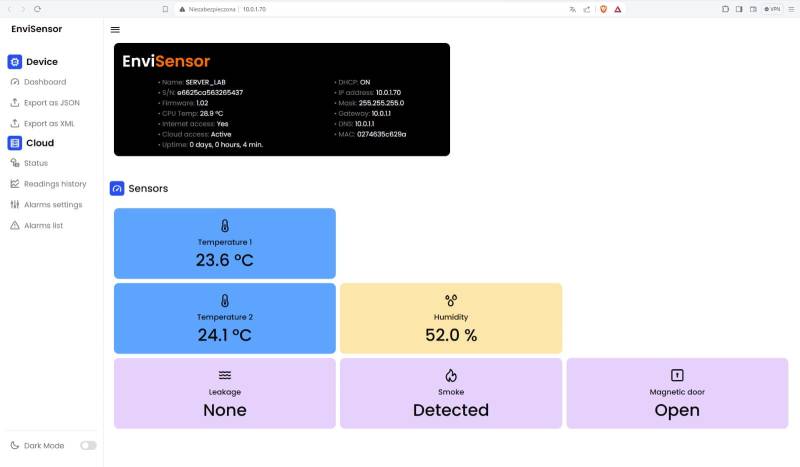The image size is (800, 467).
Task: Reload the page with browser refresh button
Action: (37, 9)
